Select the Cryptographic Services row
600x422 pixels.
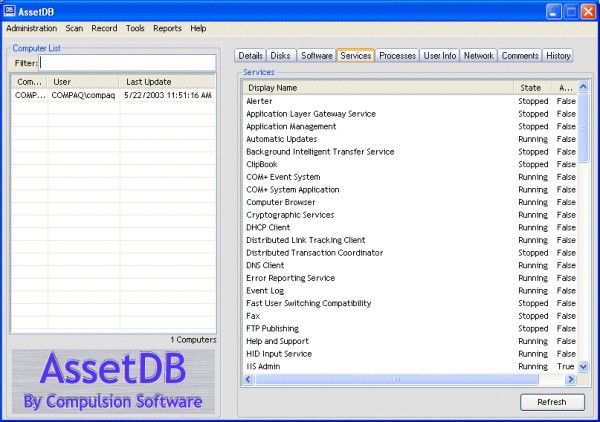tap(410, 215)
